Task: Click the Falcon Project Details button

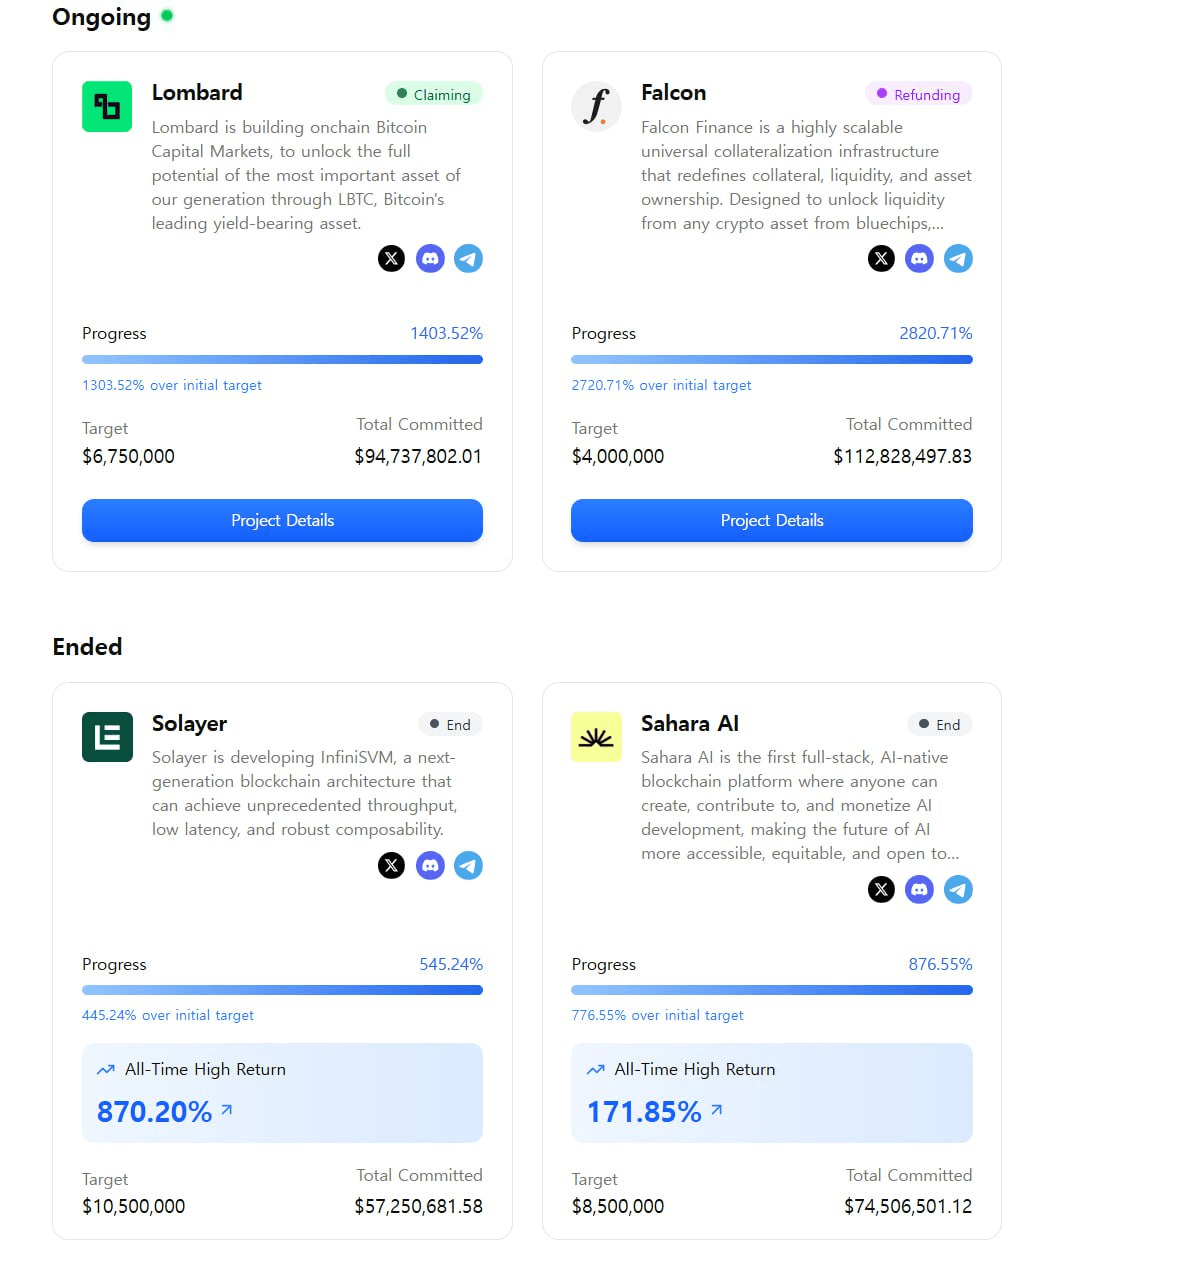Action: pos(772,520)
